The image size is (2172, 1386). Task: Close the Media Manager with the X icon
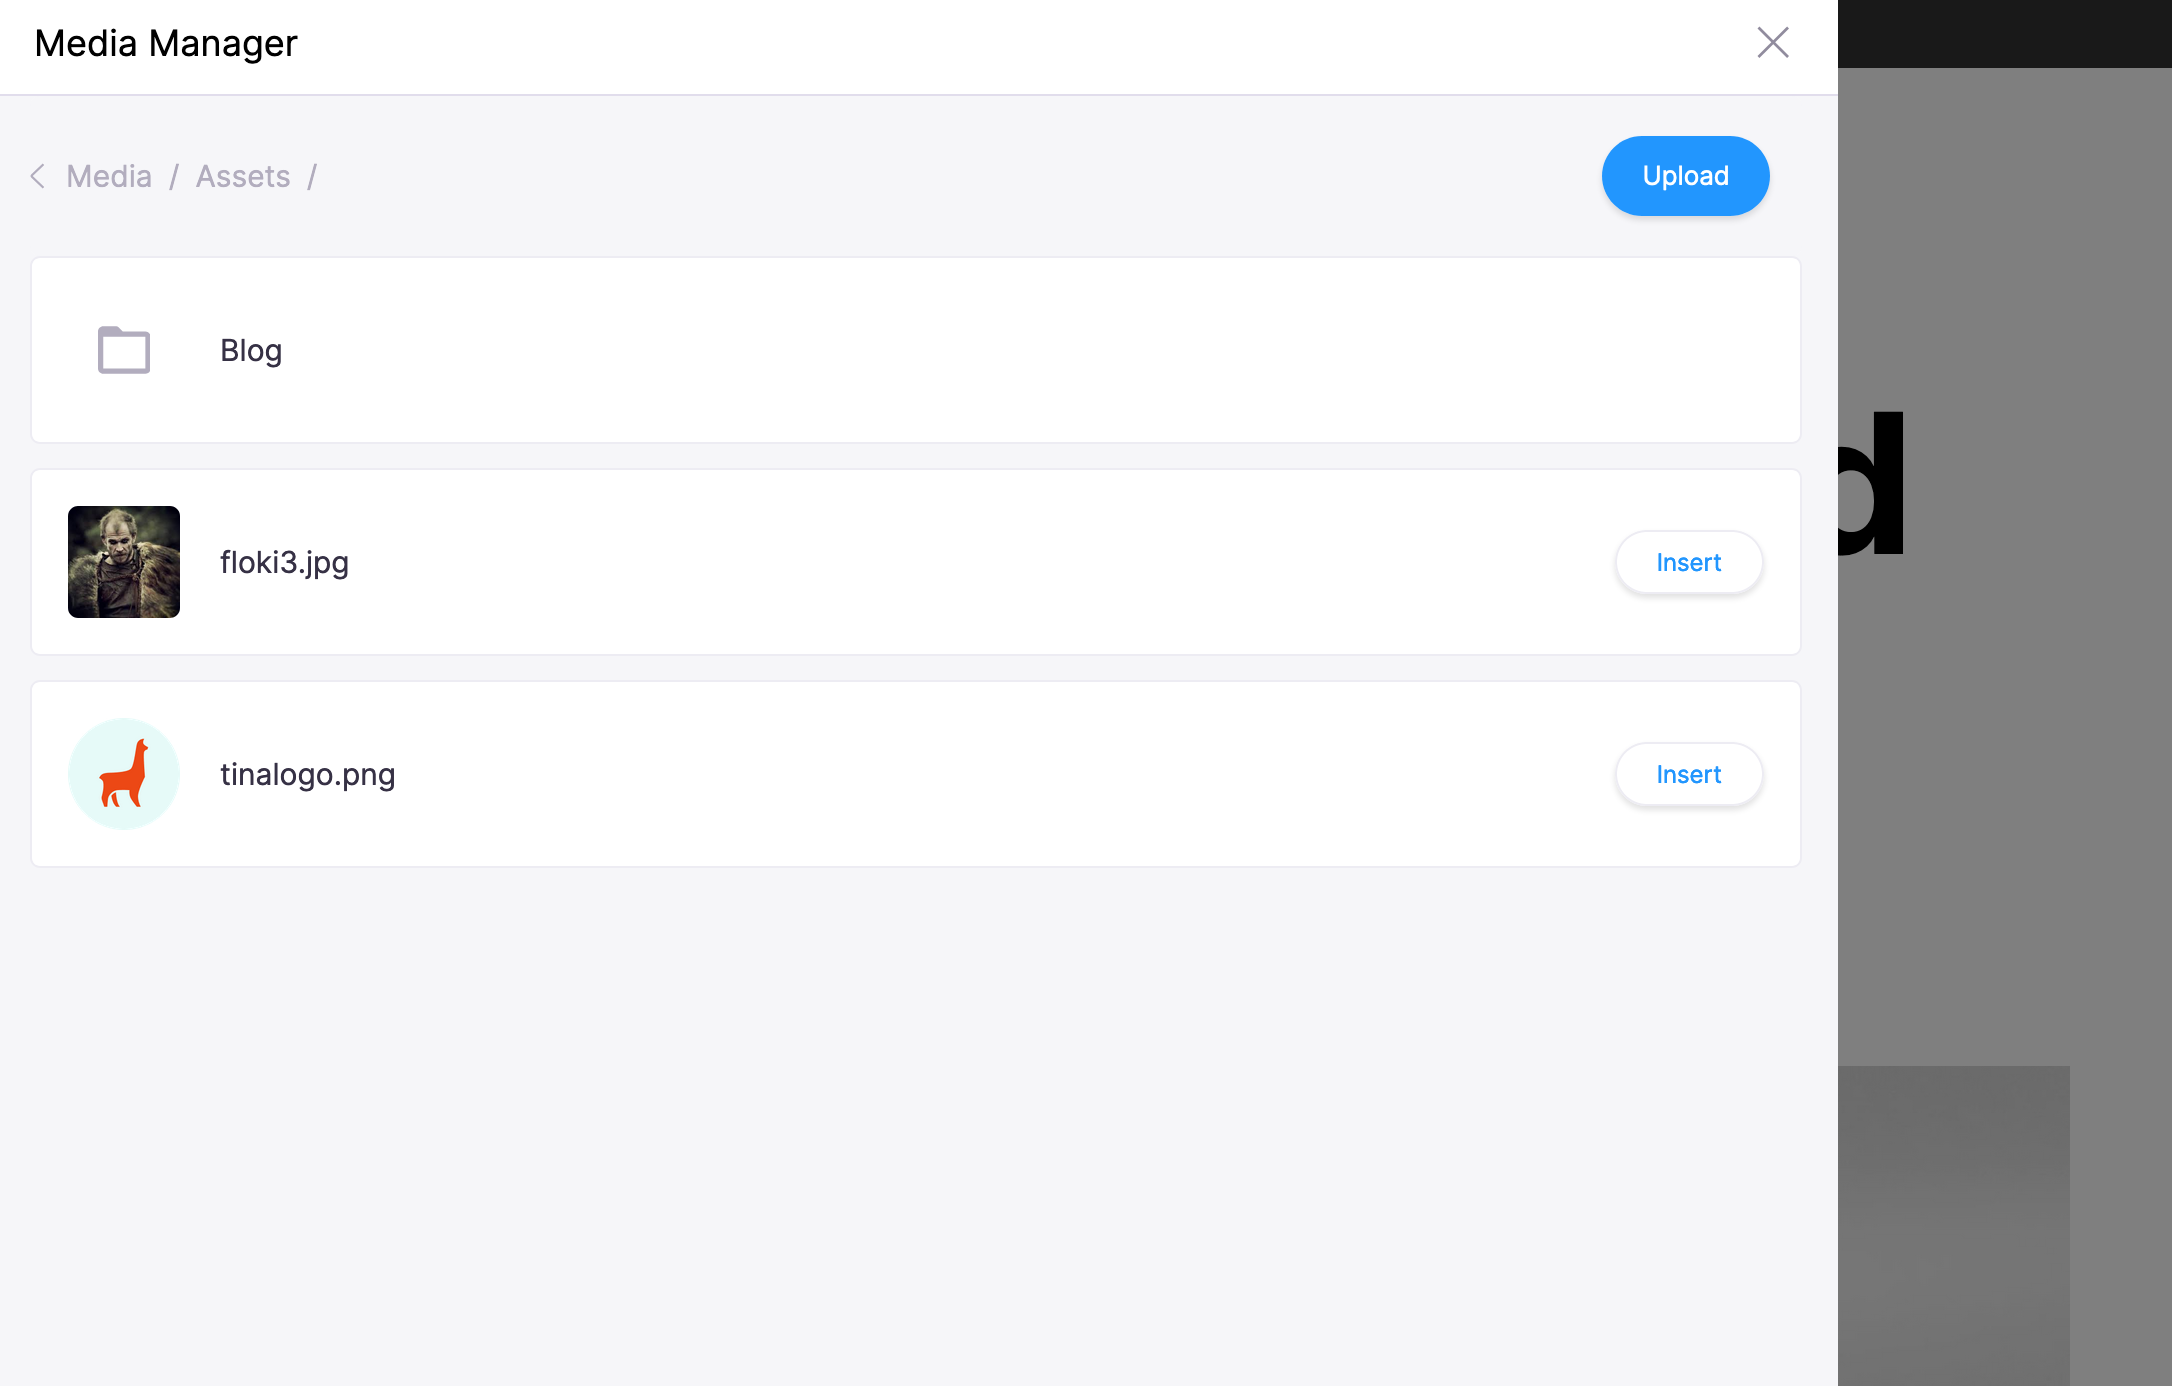[1773, 43]
